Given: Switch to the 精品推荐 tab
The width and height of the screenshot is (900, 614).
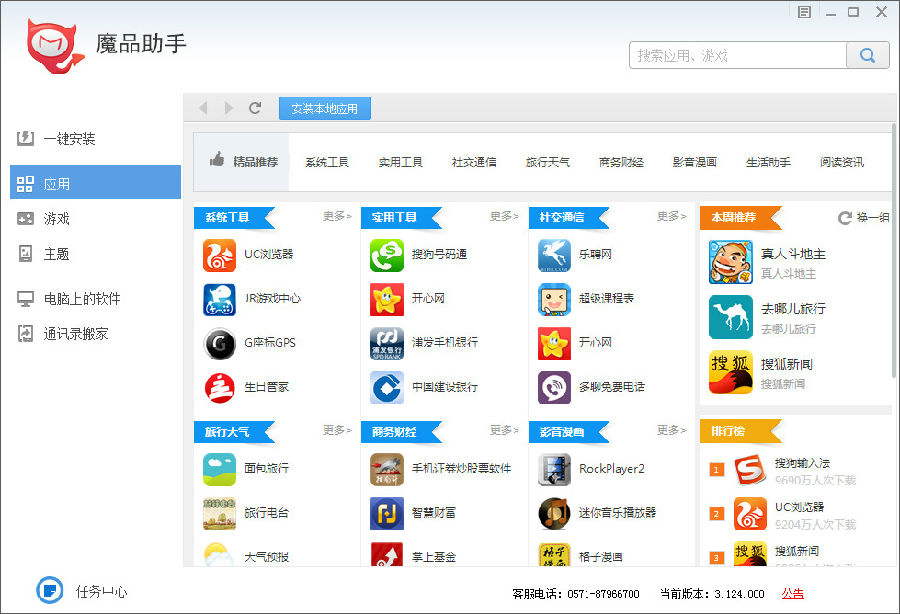Looking at the screenshot, I should (242, 162).
